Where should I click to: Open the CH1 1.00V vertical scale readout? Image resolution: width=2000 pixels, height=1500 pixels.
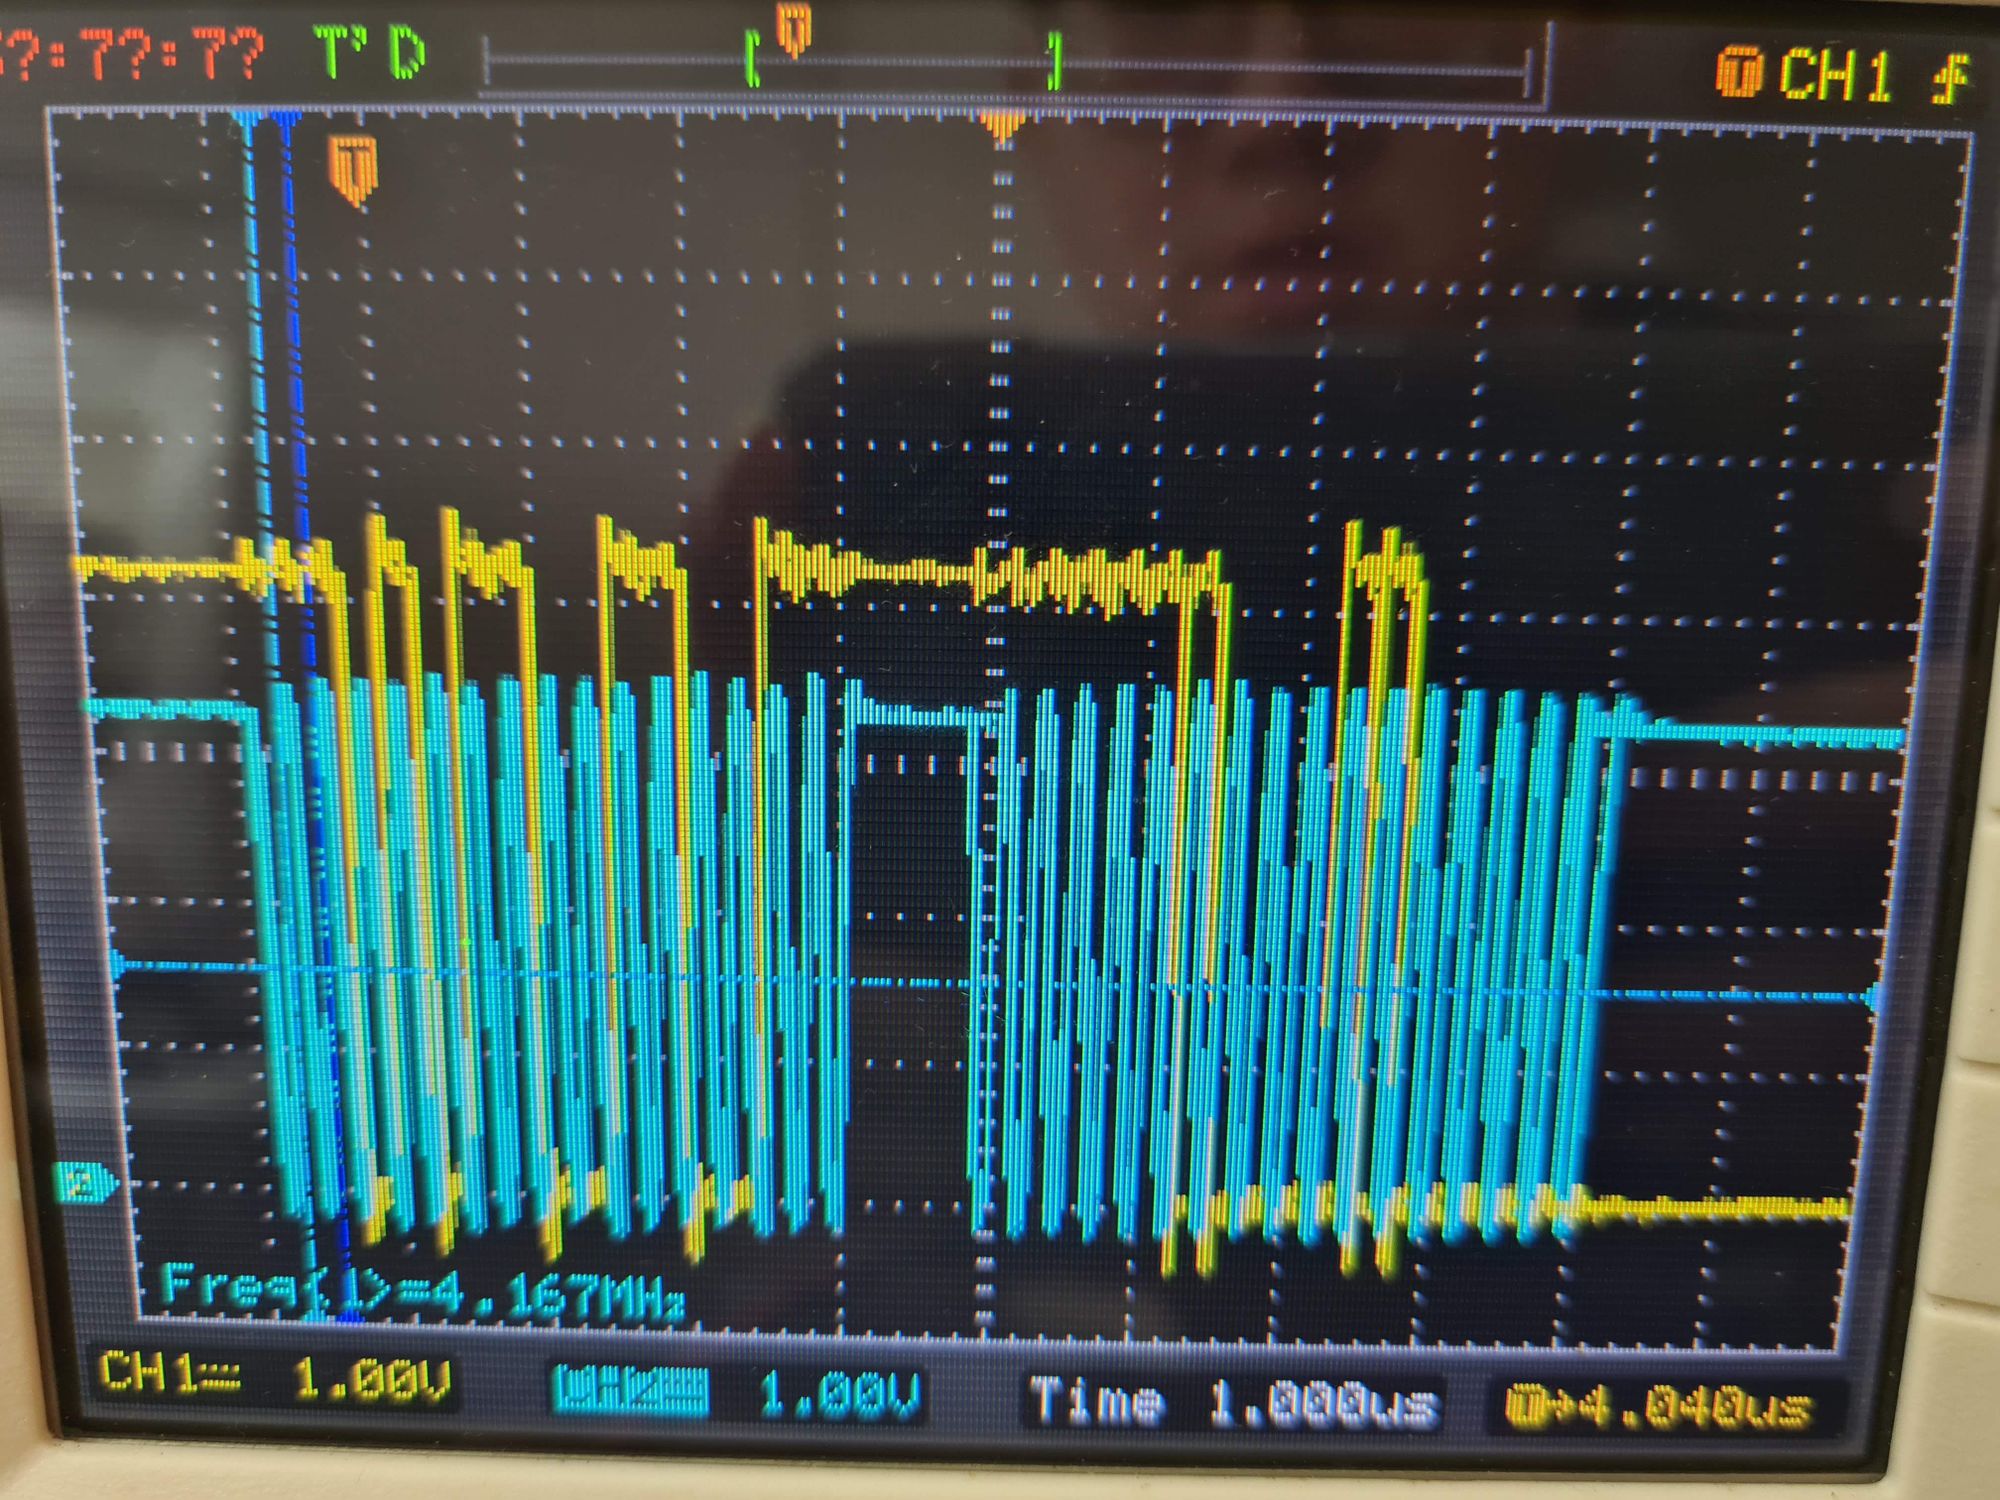tap(372, 1382)
